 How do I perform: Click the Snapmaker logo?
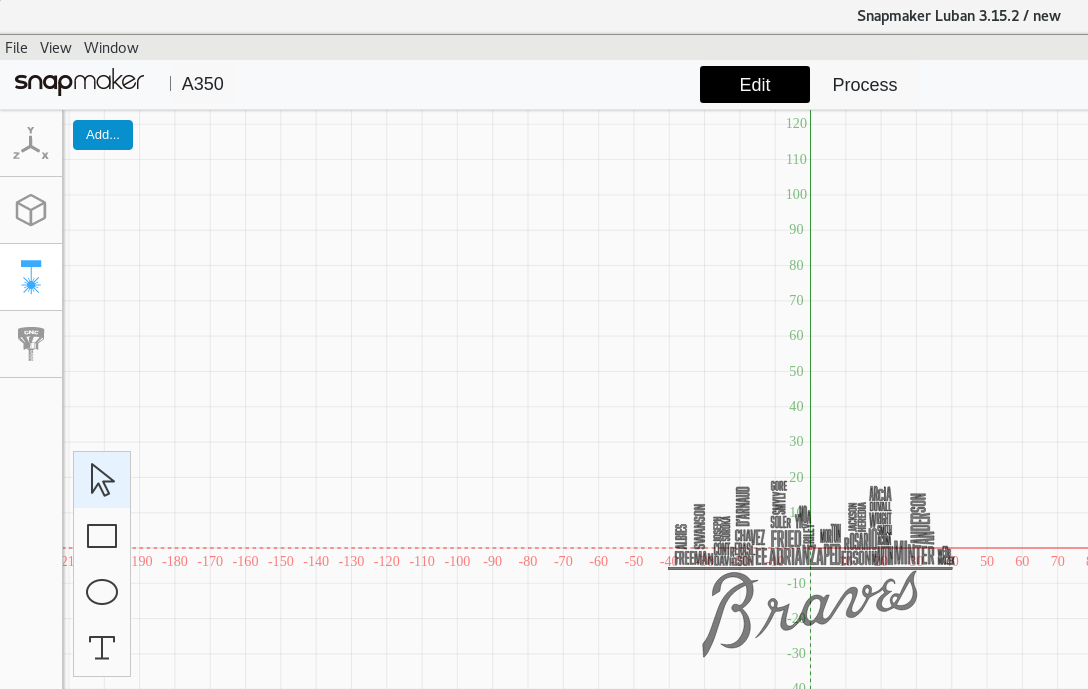(79, 83)
